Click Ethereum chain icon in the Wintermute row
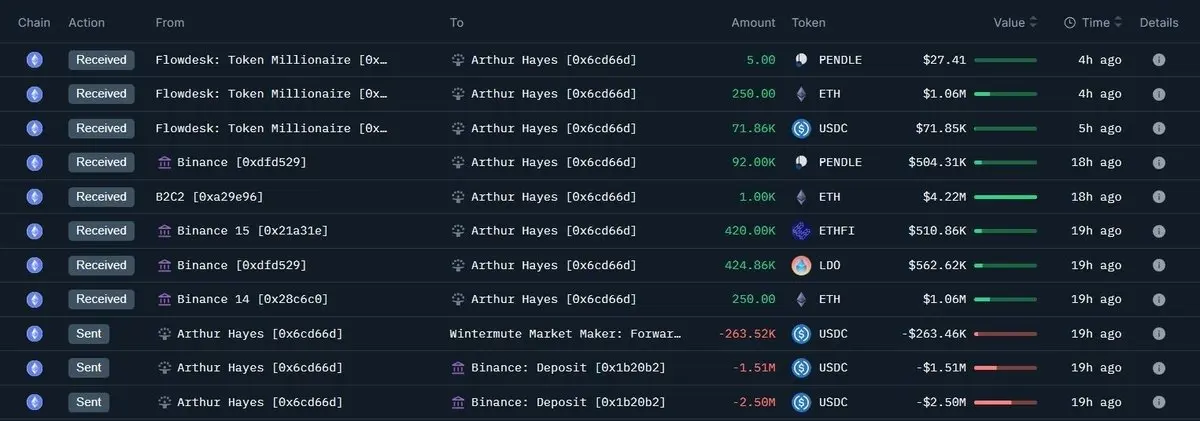Screen dimensions: 1200x421 click(x=35, y=334)
